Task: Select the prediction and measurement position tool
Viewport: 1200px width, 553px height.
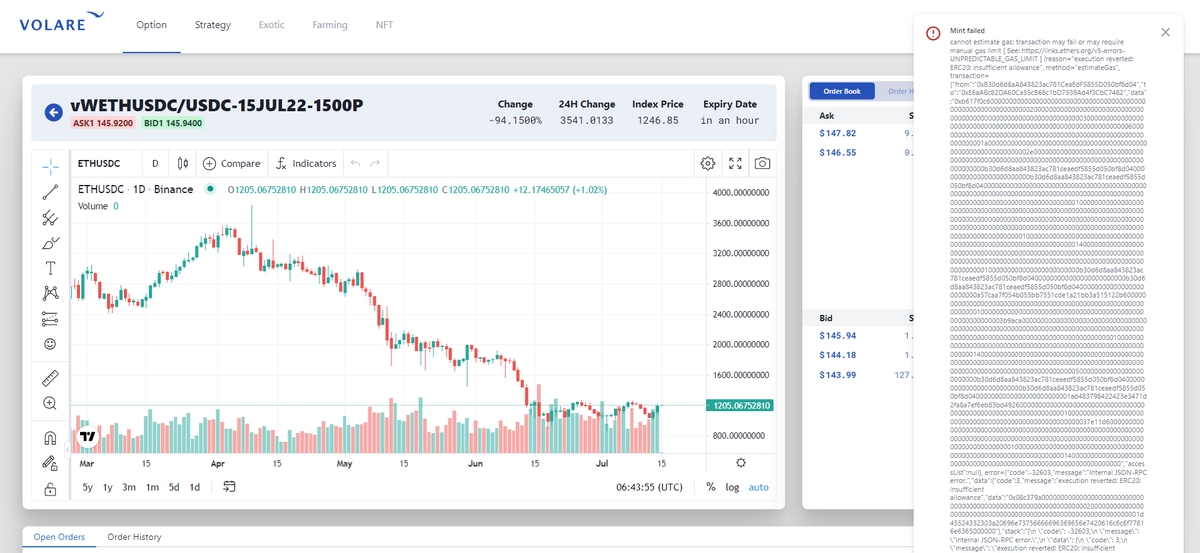Action: [50, 319]
